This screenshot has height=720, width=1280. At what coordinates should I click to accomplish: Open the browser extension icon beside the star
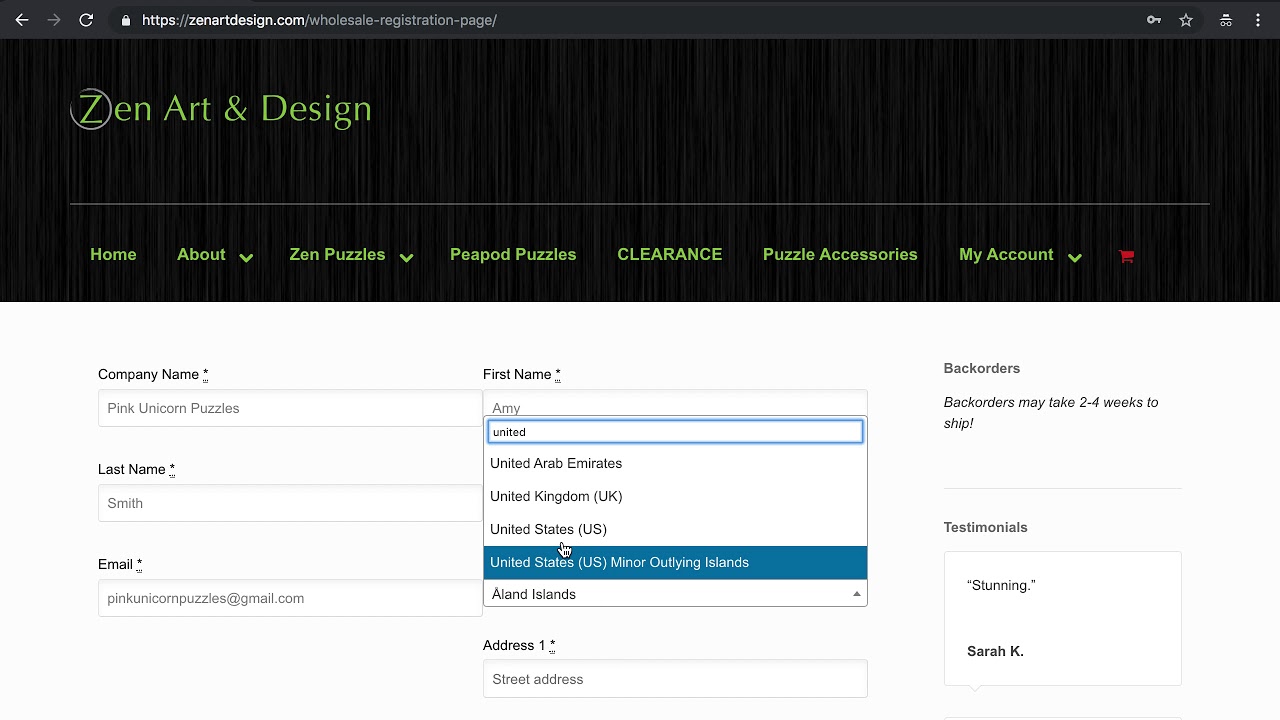pyautogui.click(x=1226, y=20)
